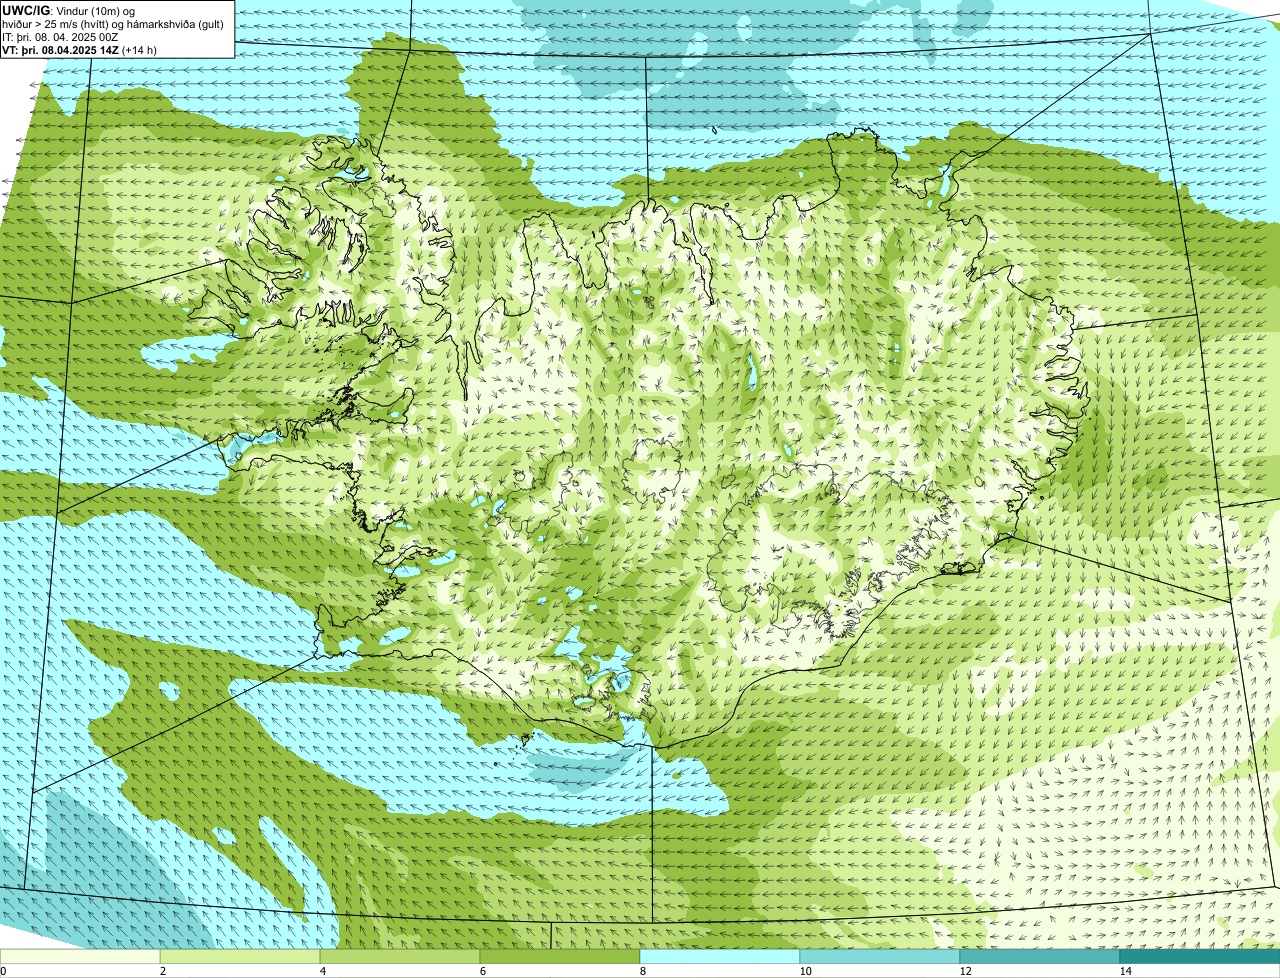
Task: Click the light cyan 8–10 m/s legend swatch
Action: click(x=720, y=956)
